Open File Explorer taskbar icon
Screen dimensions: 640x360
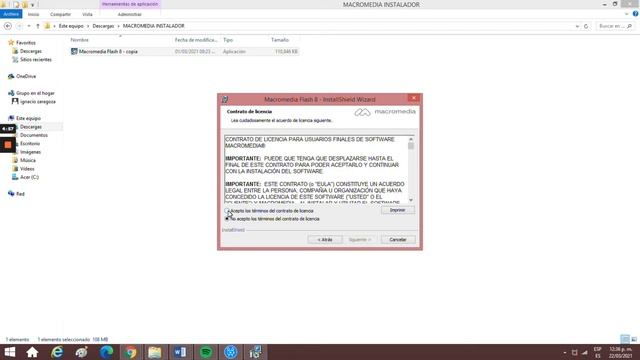155,352
